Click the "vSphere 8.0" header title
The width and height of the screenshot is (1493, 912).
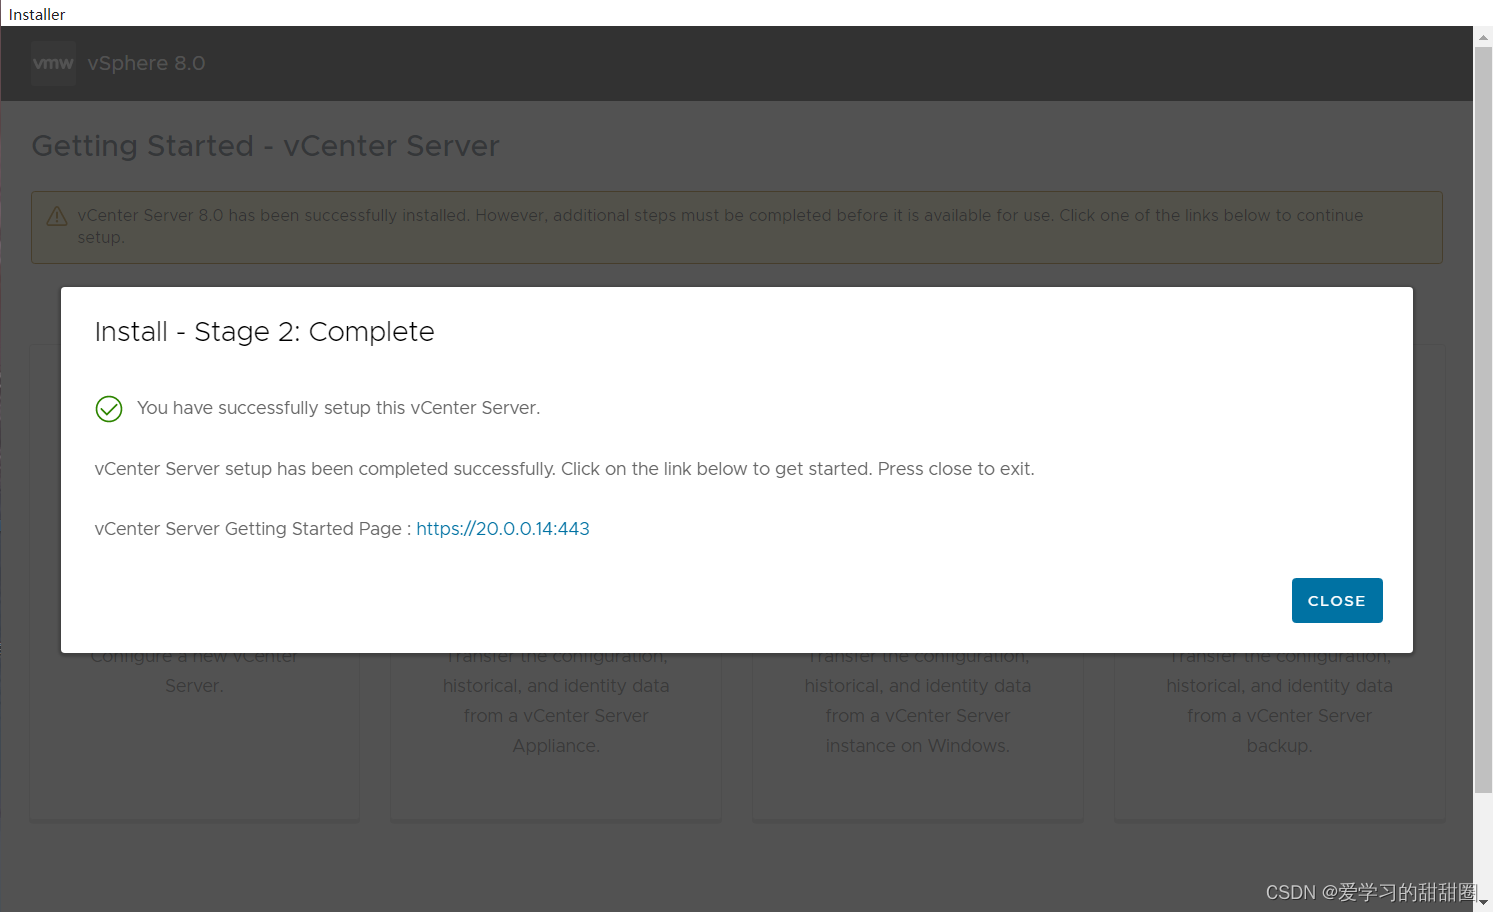pos(146,63)
